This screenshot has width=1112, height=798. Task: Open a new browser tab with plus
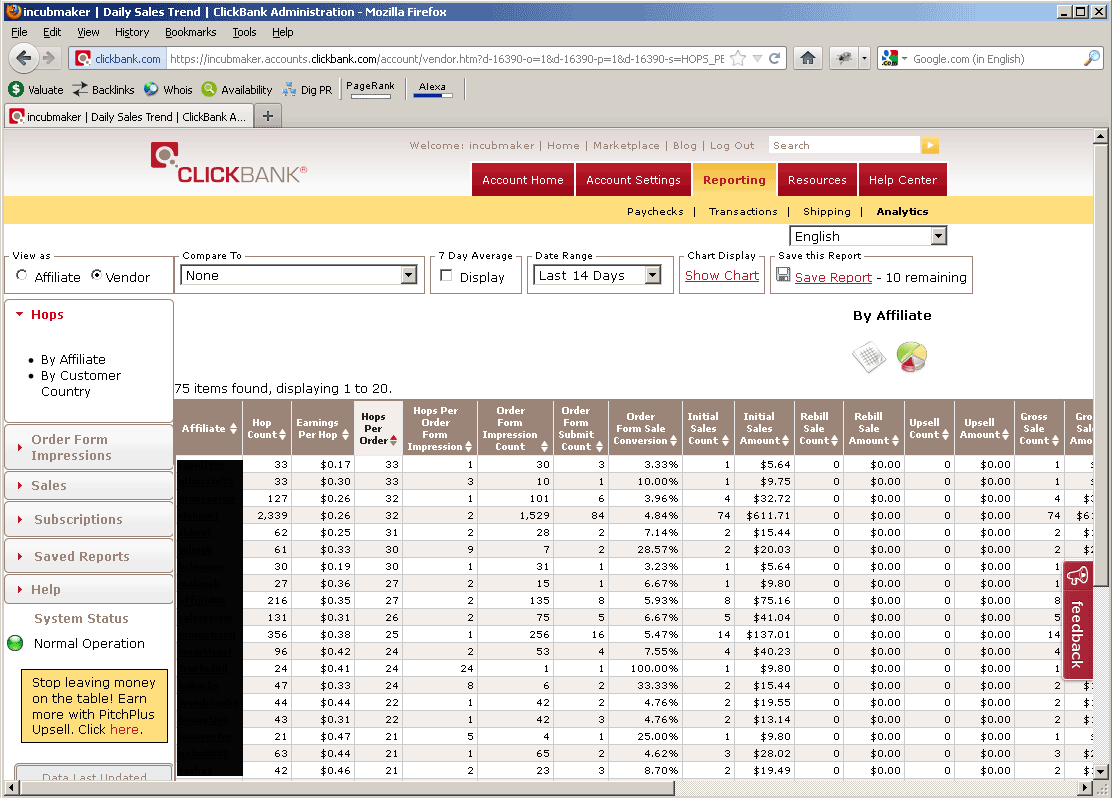(x=267, y=116)
